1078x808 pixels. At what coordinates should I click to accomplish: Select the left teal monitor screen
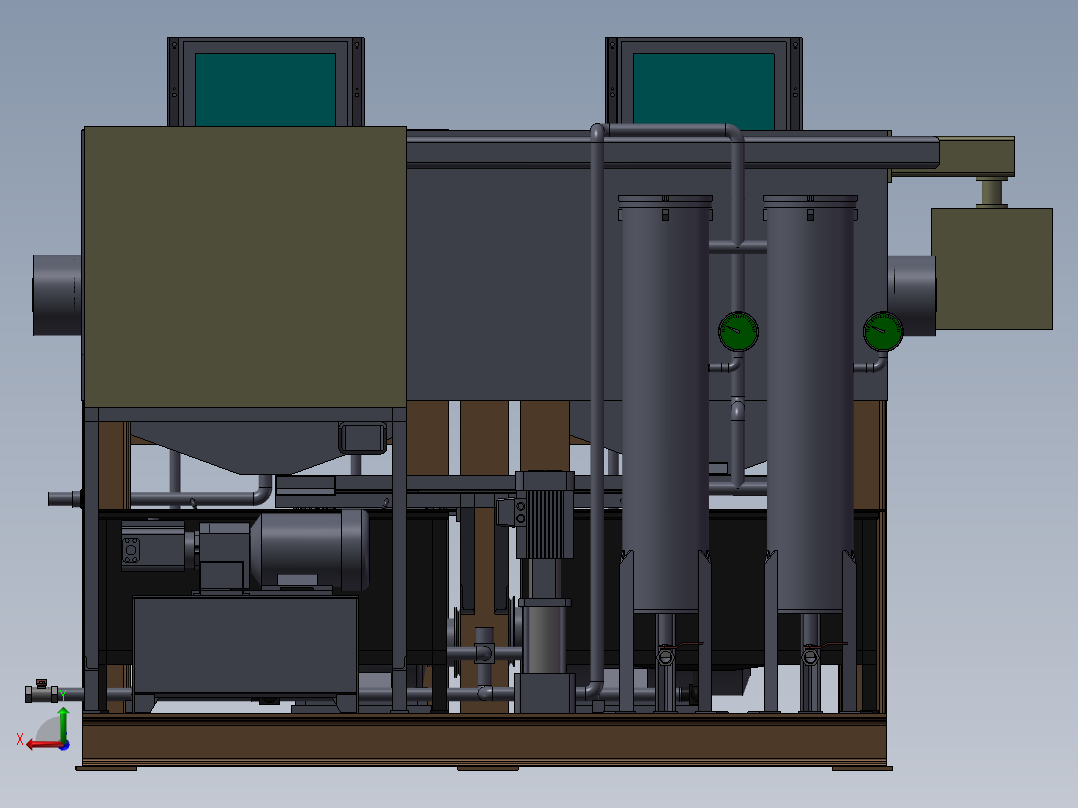coord(265,89)
